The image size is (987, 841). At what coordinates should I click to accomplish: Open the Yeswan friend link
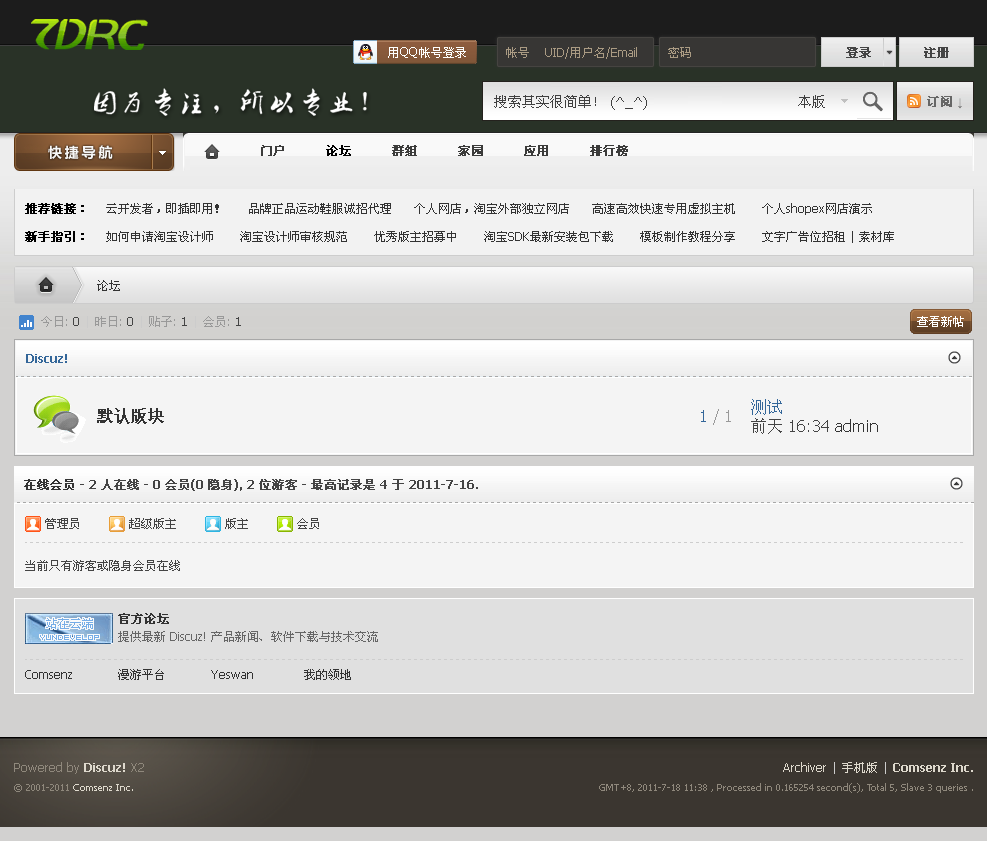(x=232, y=675)
